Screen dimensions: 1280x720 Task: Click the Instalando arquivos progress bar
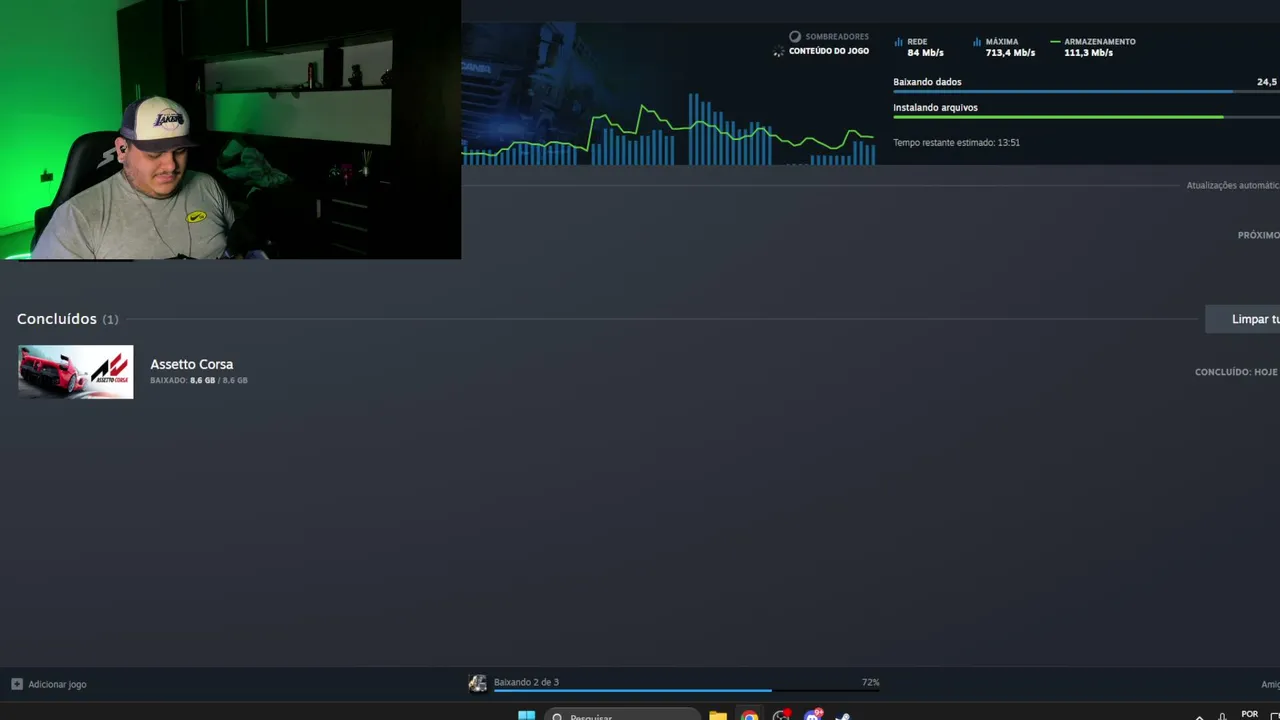1086,117
